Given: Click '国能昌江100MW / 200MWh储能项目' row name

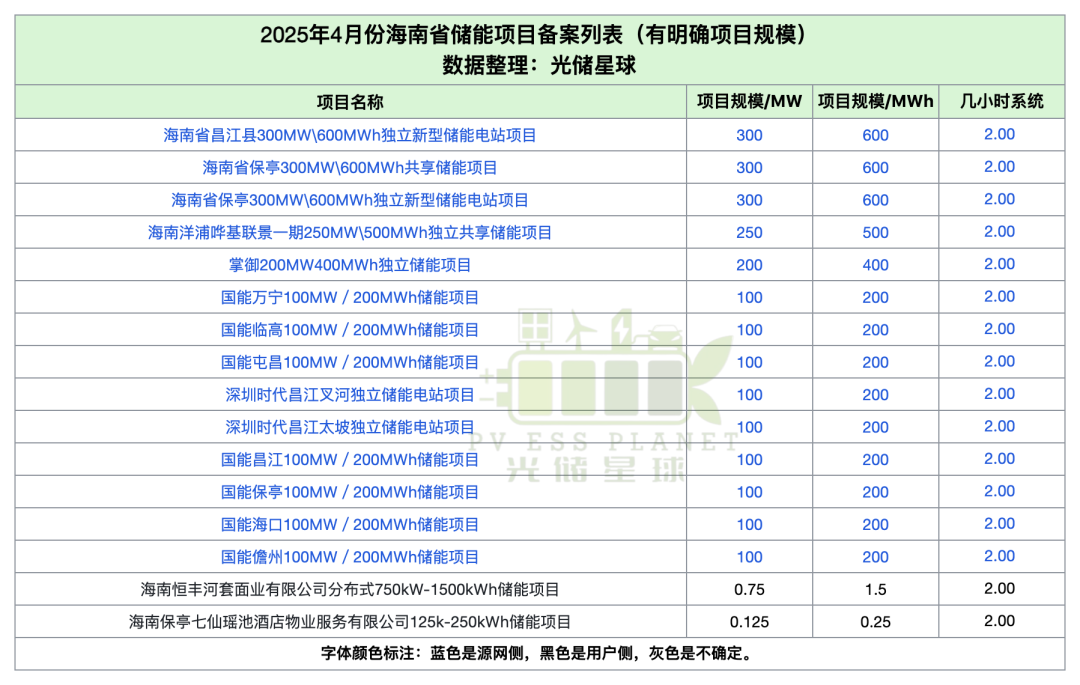Looking at the screenshot, I should coord(350,459).
